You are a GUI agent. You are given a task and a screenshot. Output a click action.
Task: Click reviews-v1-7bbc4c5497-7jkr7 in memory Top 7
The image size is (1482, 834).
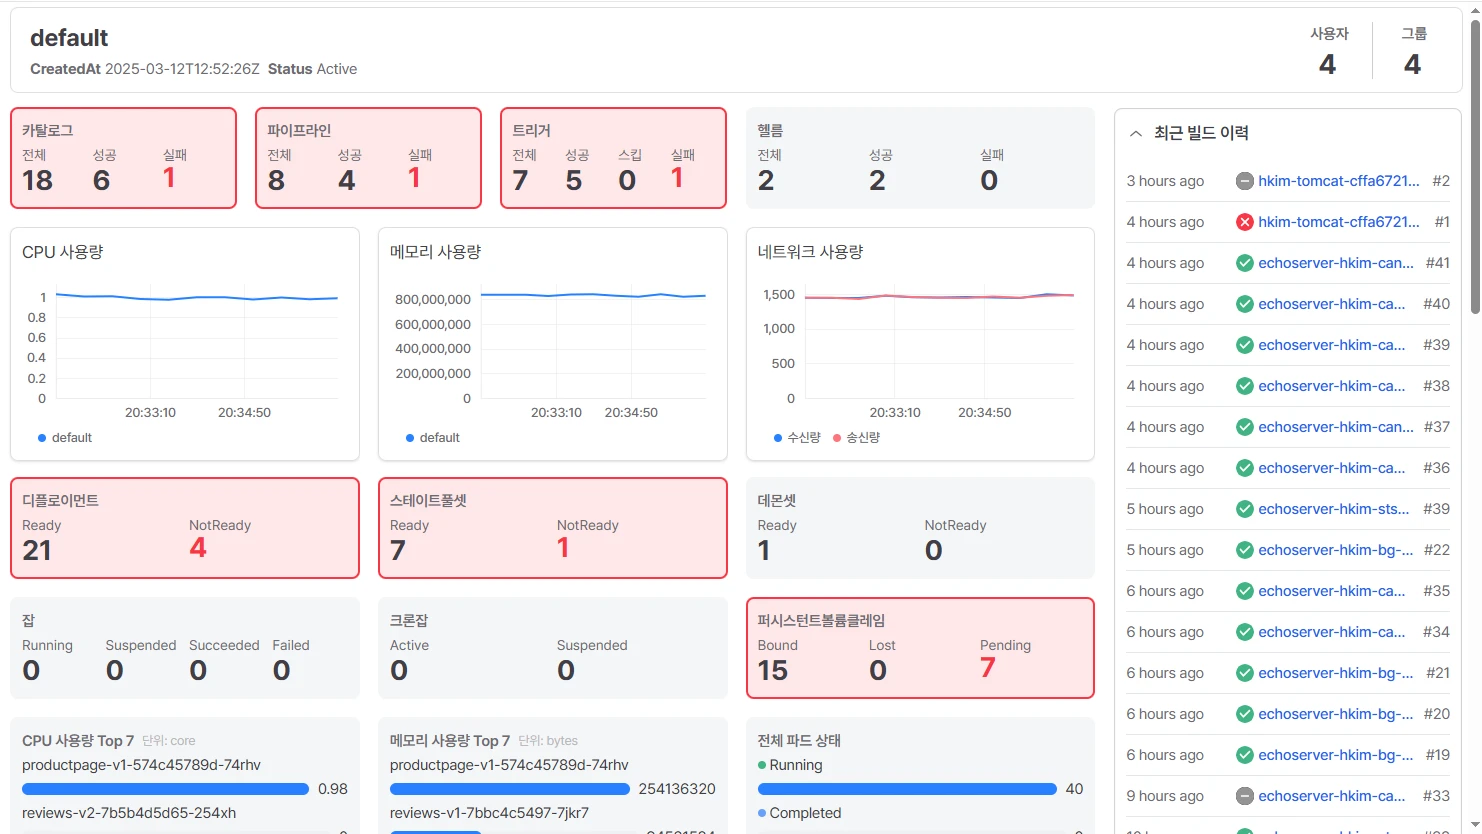pos(489,813)
